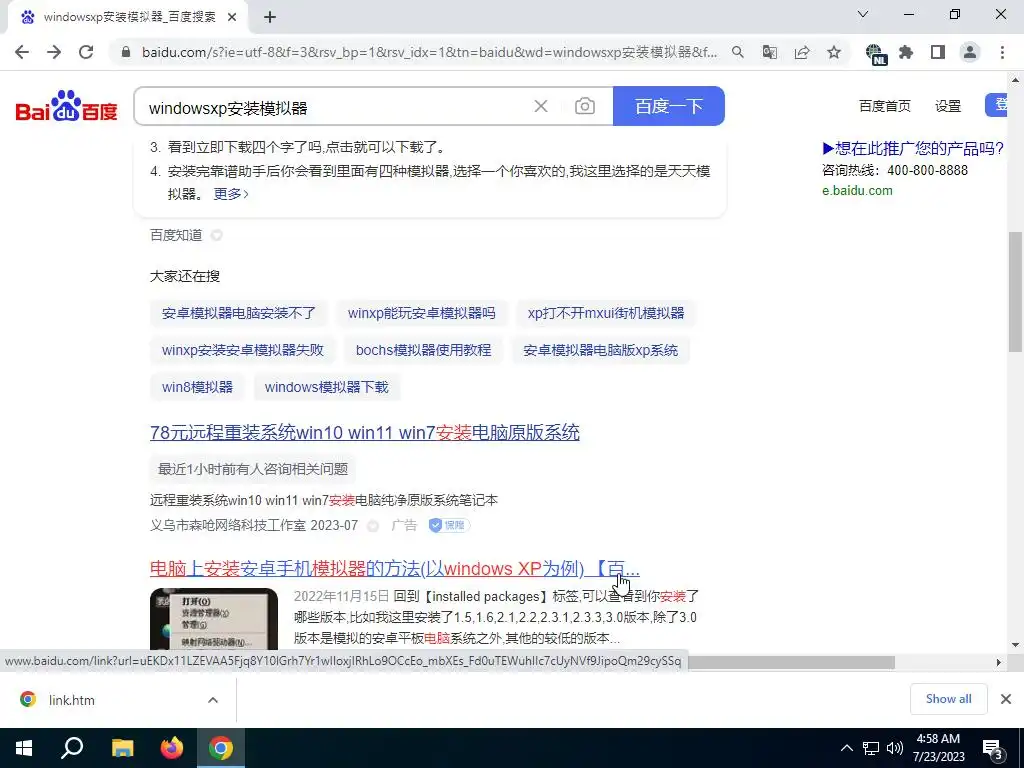Image resolution: width=1024 pixels, height=768 pixels.
Task: Bookmark this page with the star icon
Action: point(834,52)
